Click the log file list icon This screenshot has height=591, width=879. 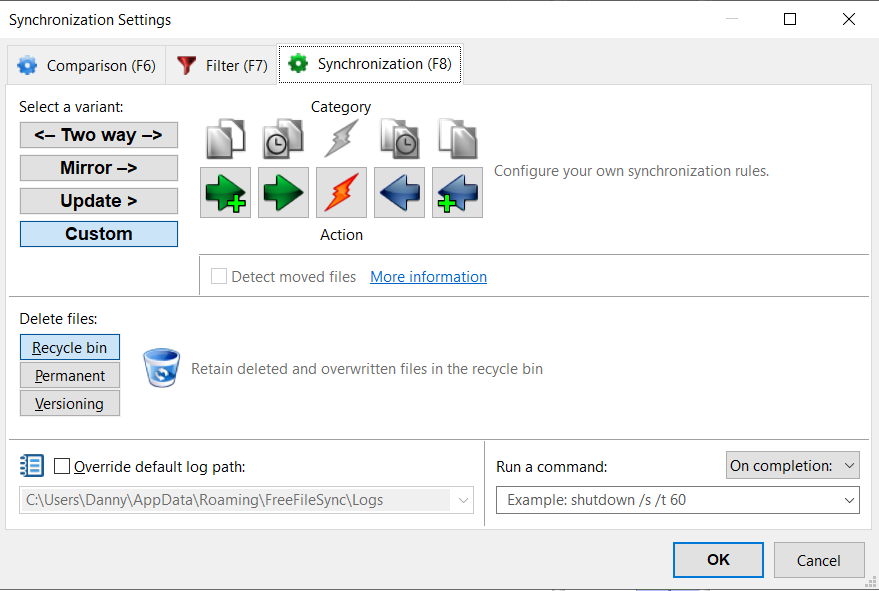[x=32, y=465]
